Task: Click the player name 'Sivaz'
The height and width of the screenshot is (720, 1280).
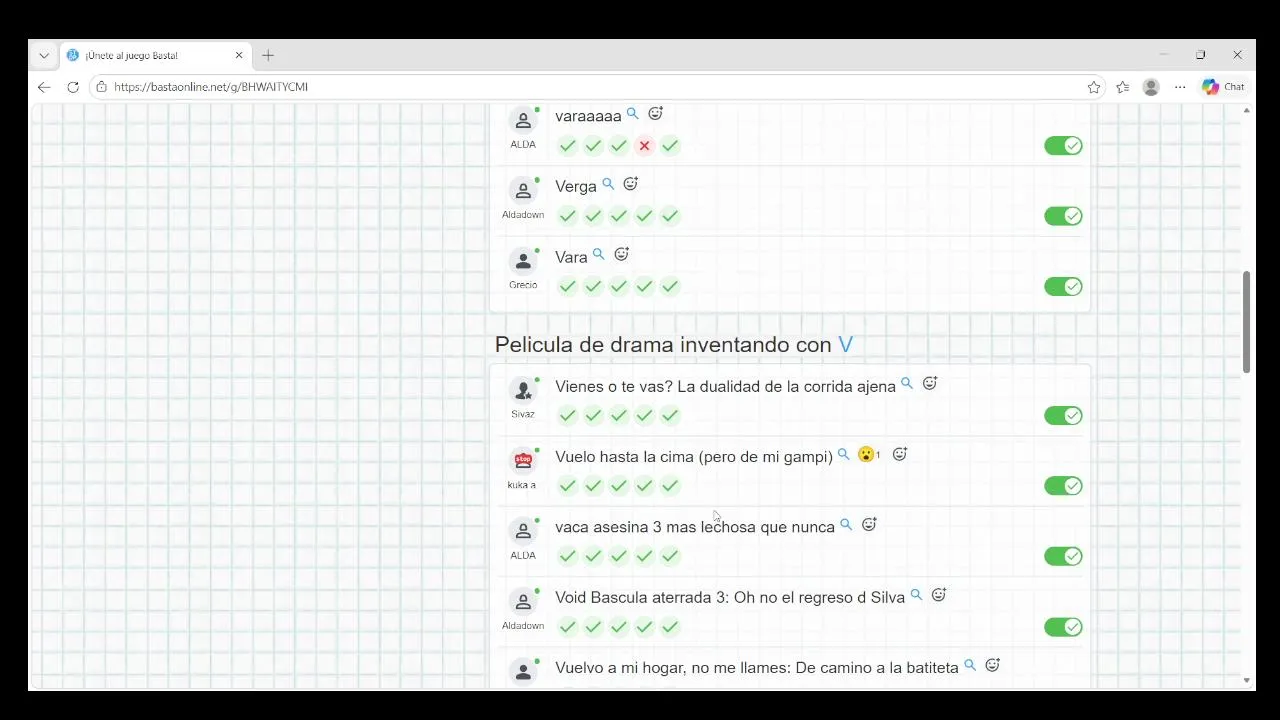Action: coord(523,414)
